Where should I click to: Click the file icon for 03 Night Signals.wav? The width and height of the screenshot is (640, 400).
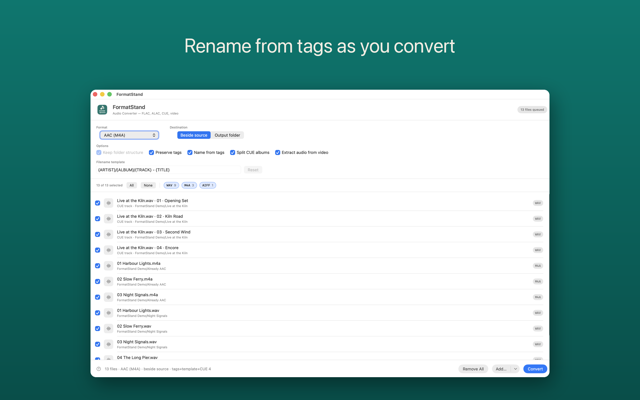click(x=108, y=344)
